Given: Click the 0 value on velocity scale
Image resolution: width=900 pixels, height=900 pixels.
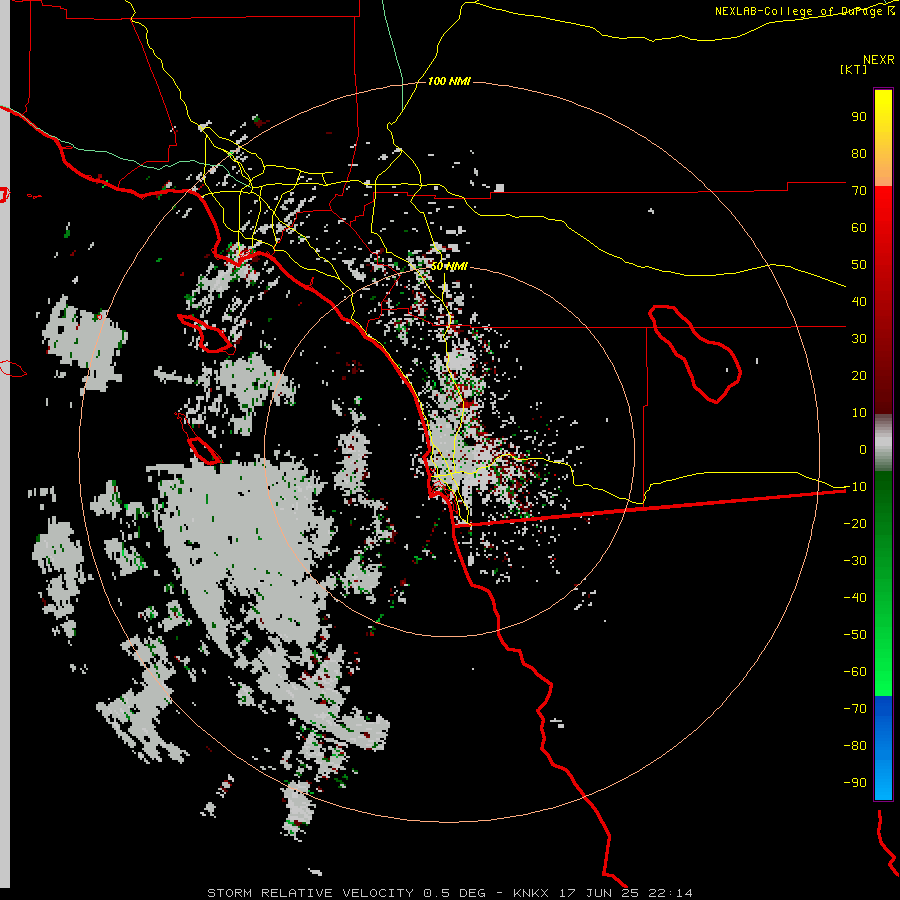Looking at the screenshot, I should click(x=863, y=449).
